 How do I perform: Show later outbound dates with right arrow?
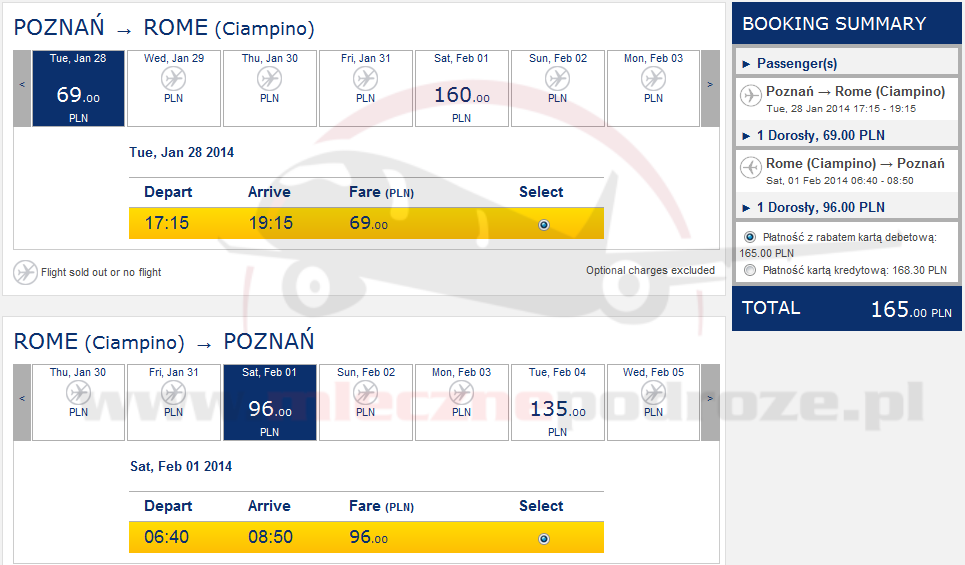710,88
